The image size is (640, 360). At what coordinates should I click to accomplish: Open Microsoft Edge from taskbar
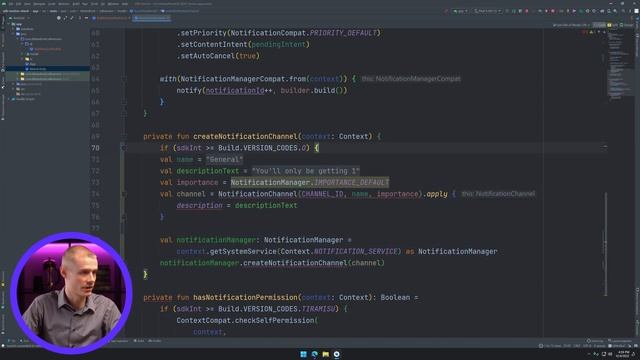[314, 354]
